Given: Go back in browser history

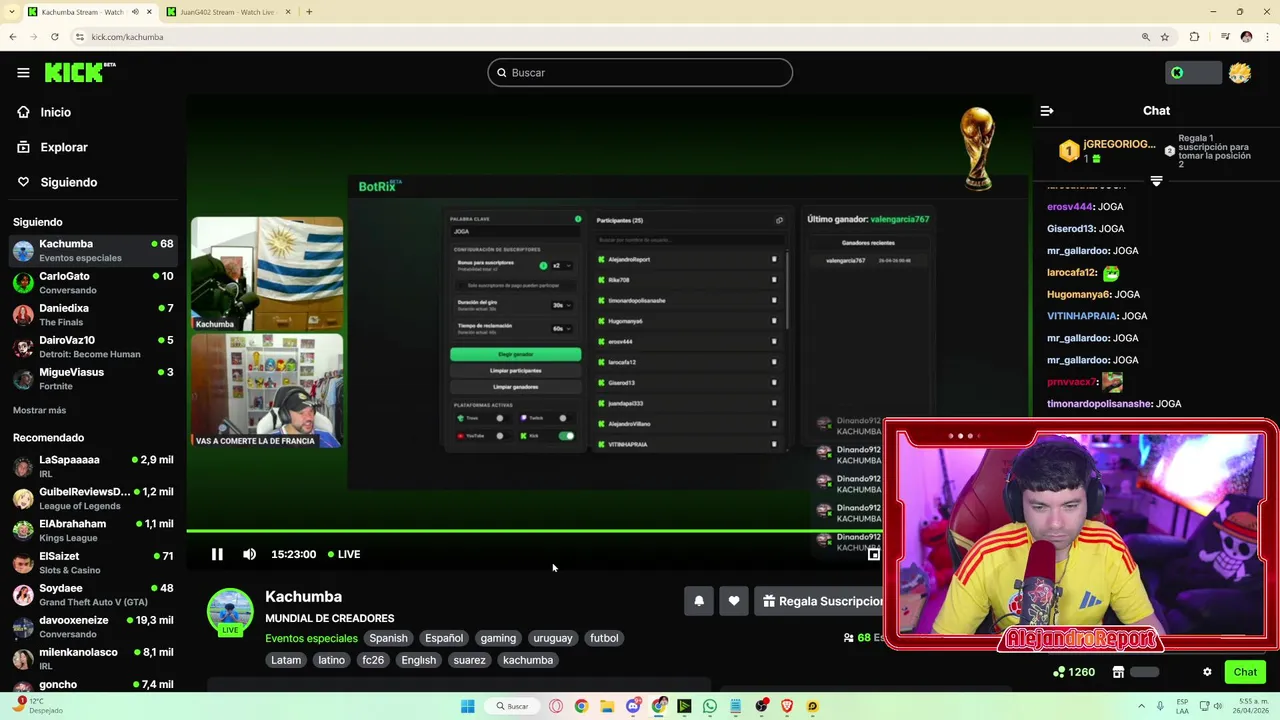Looking at the screenshot, I should click(12, 37).
